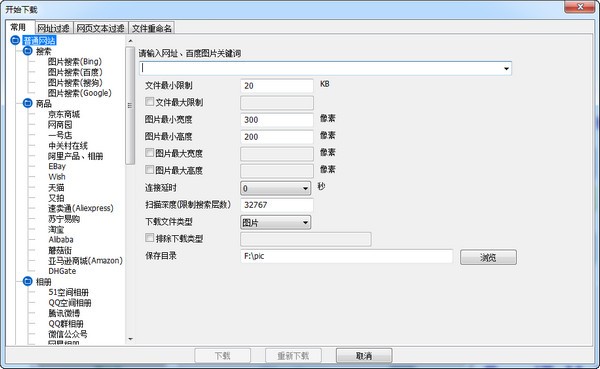Select QQ空间相册 tree entry
The height and width of the screenshot is (369, 600).
coord(70,303)
